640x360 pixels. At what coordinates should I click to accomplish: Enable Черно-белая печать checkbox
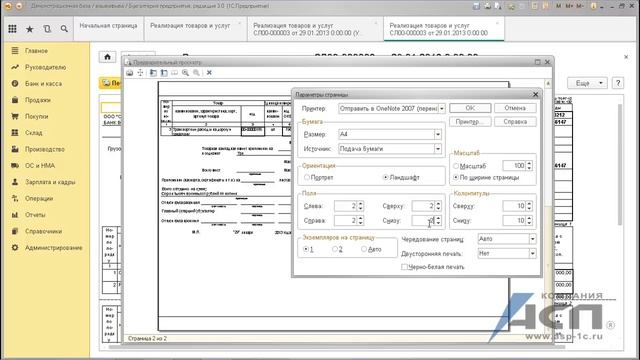click(x=404, y=267)
